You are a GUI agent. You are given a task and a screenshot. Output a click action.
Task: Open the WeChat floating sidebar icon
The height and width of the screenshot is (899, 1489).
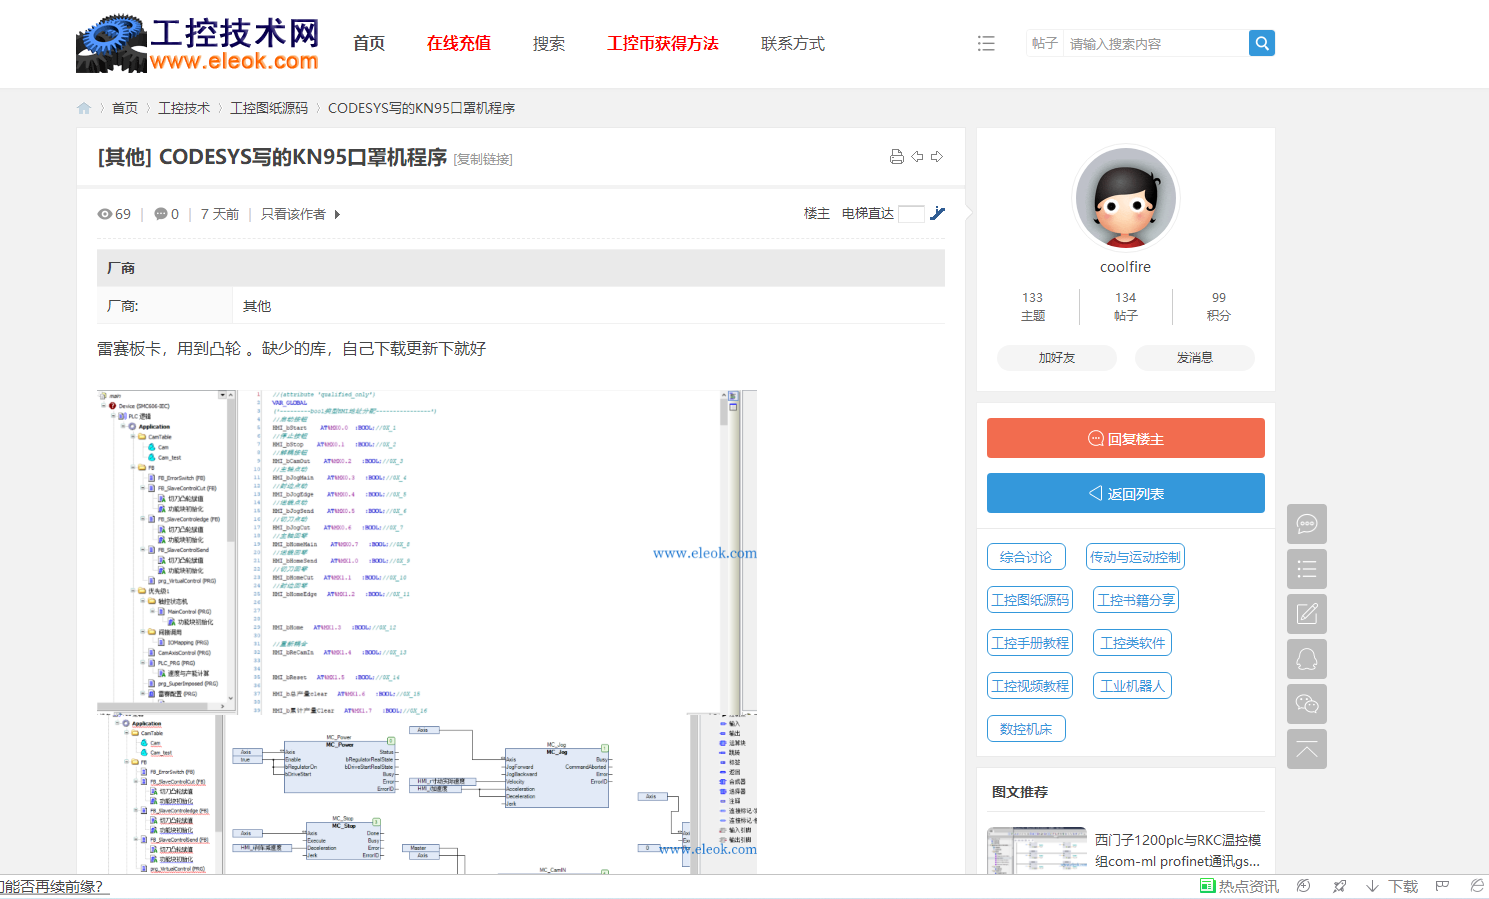coord(1306,704)
